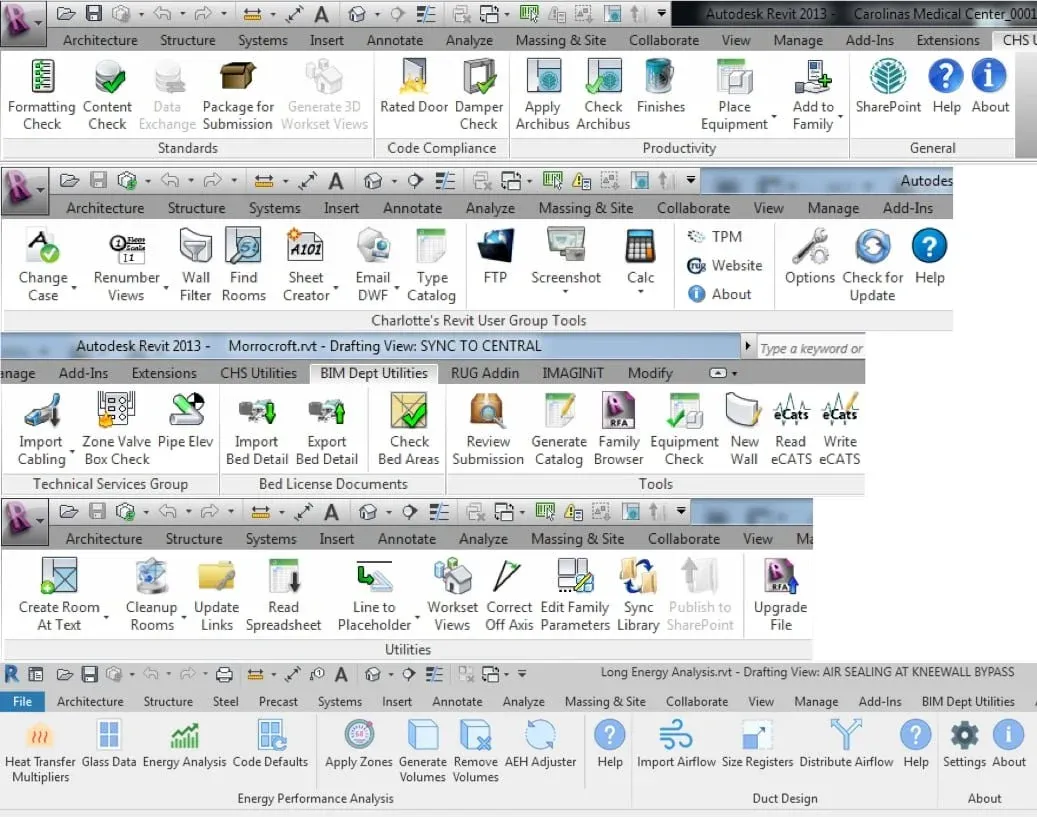The width and height of the screenshot is (1037, 817).
Task: Click the AEH Adjuster button
Action: [x=540, y=745]
